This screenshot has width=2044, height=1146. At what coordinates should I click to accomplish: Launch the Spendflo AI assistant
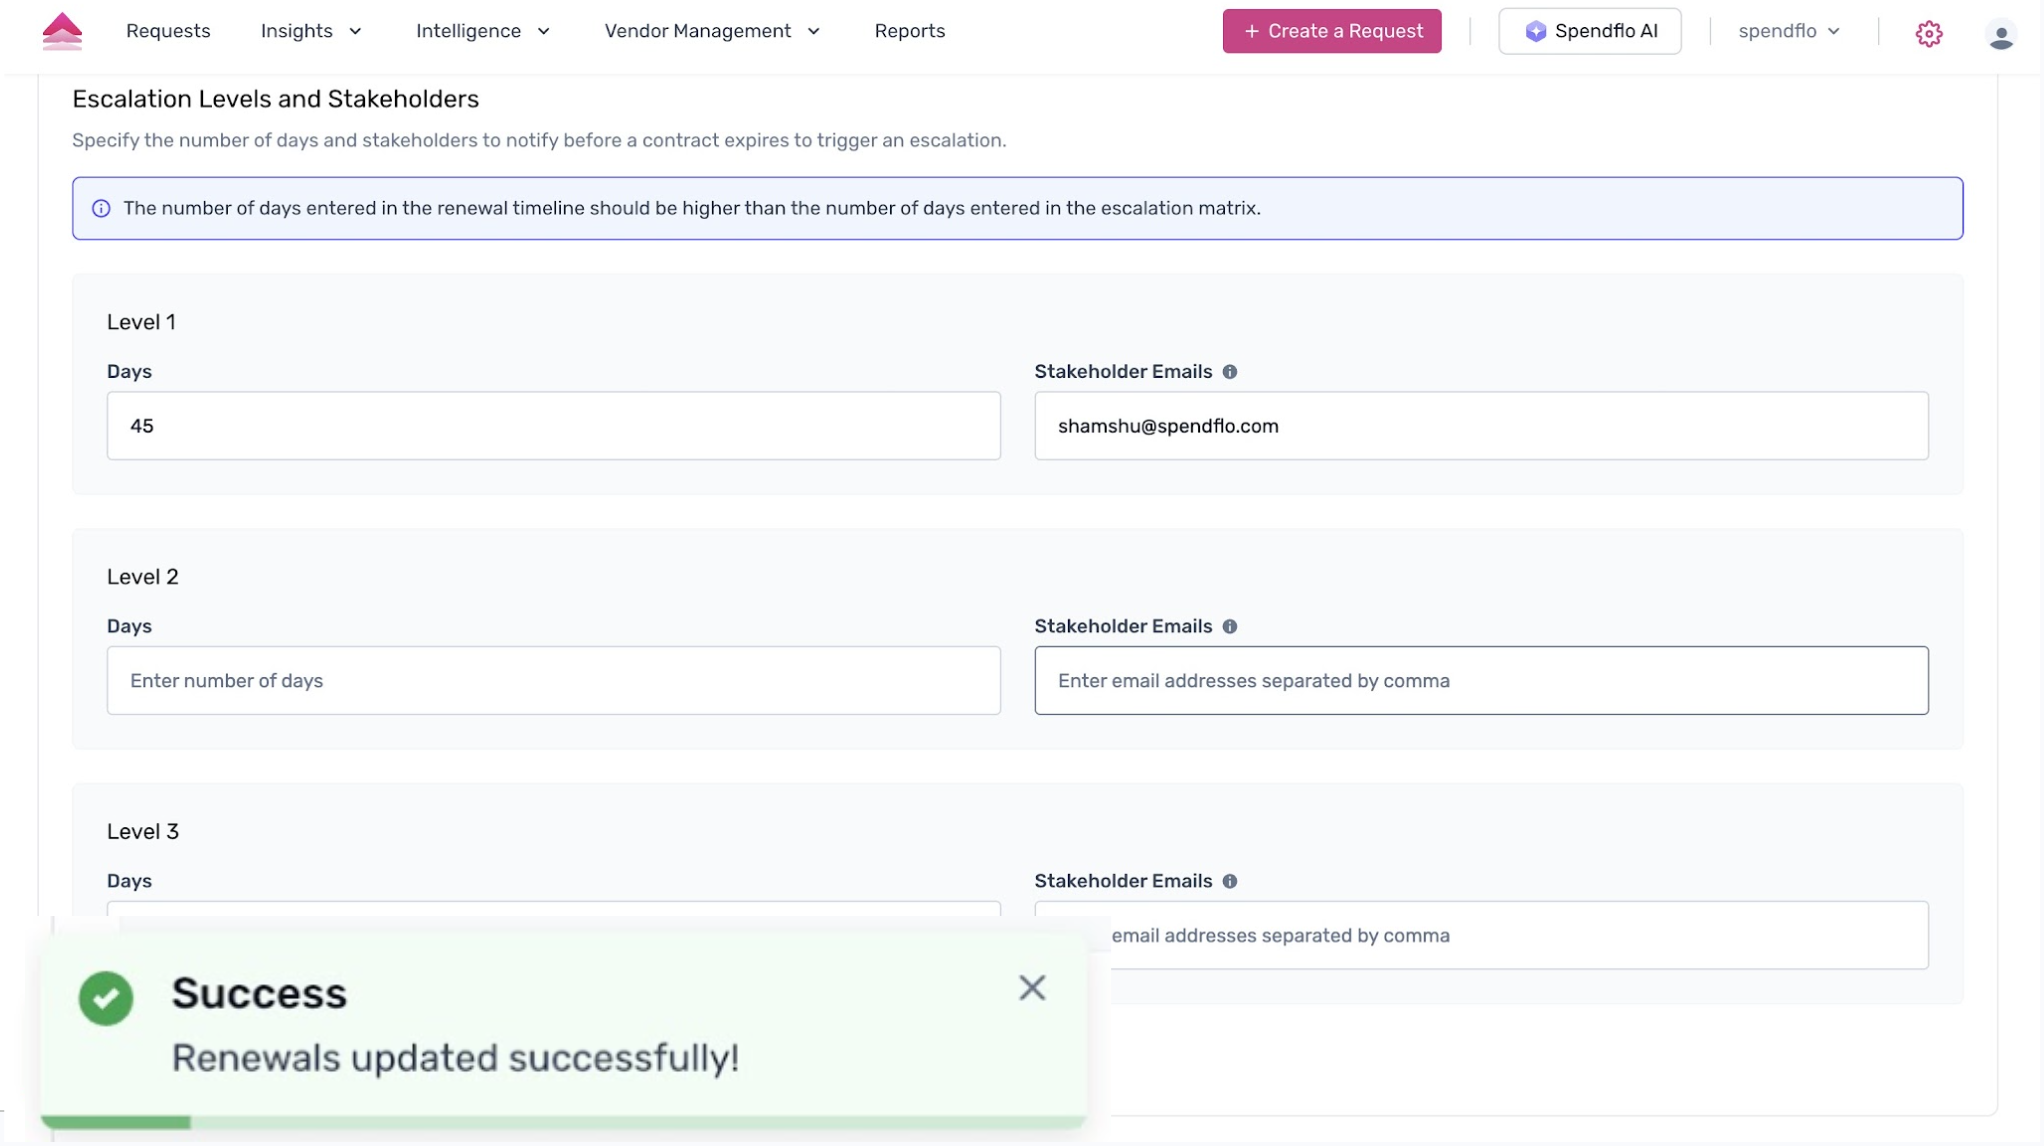[1589, 31]
